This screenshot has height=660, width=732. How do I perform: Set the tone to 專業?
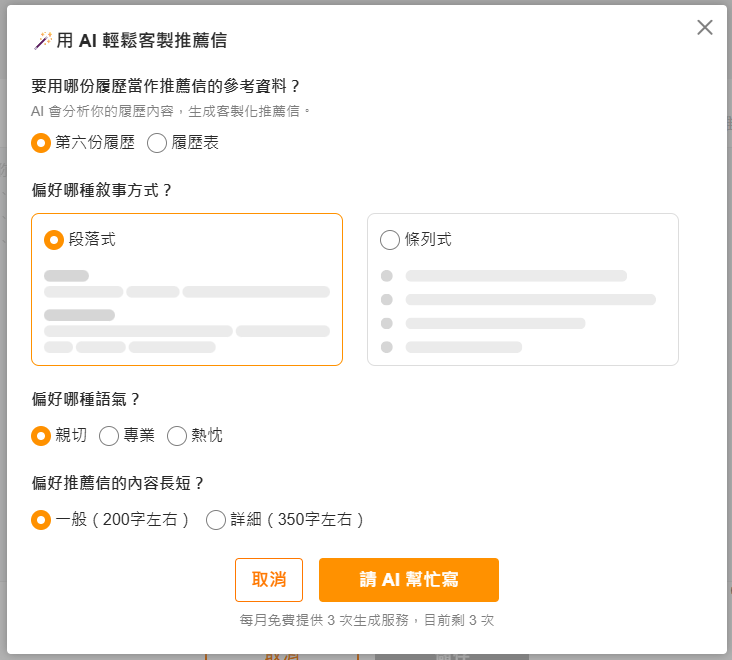tap(109, 436)
